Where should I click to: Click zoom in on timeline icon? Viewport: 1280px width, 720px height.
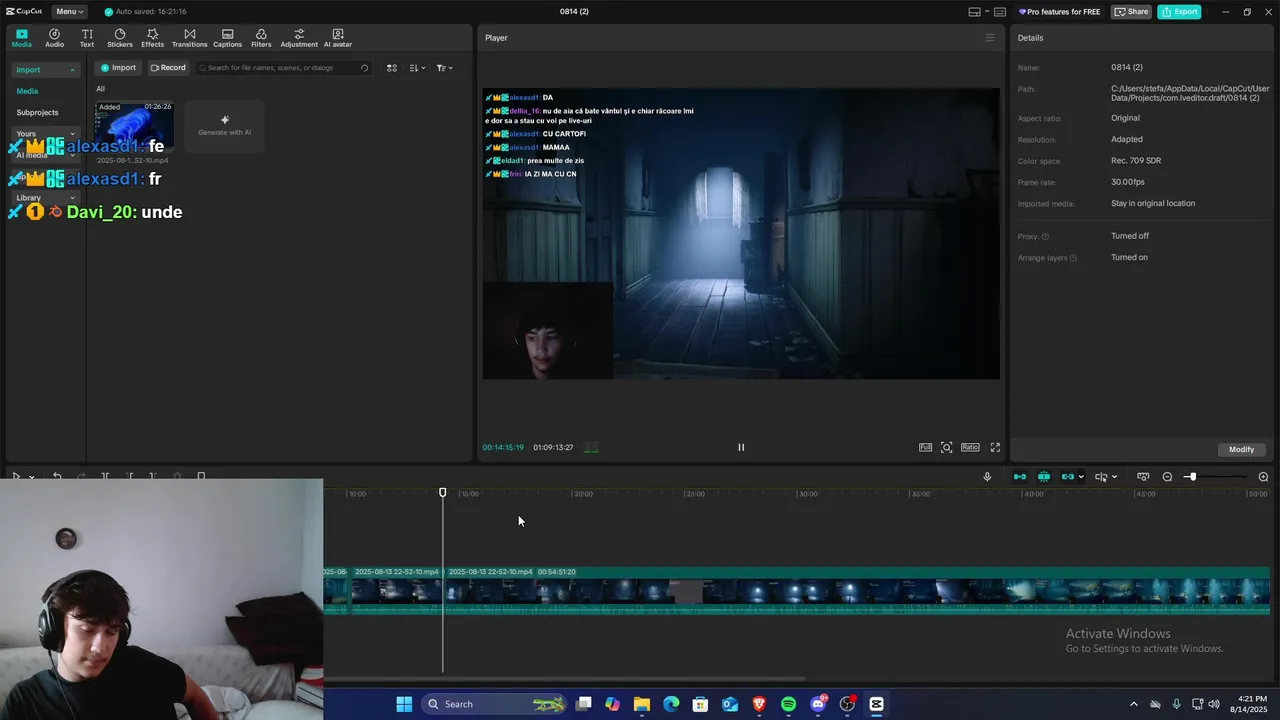(1263, 477)
